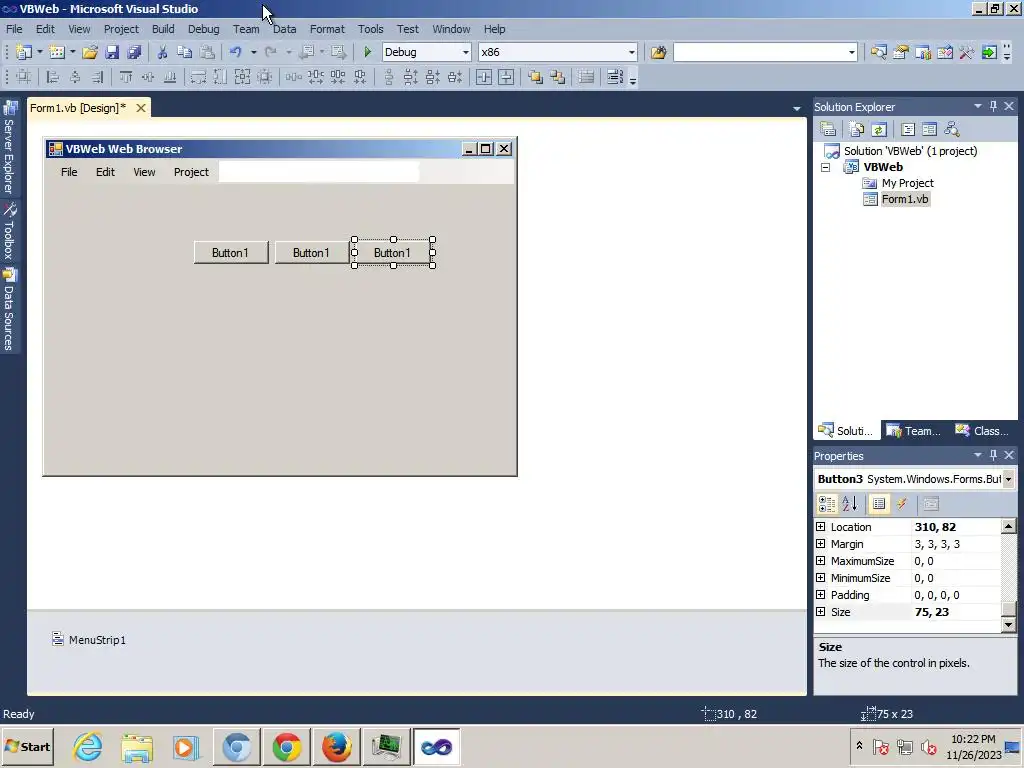Start debugging with the green play icon

pyautogui.click(x=368, y=52)
